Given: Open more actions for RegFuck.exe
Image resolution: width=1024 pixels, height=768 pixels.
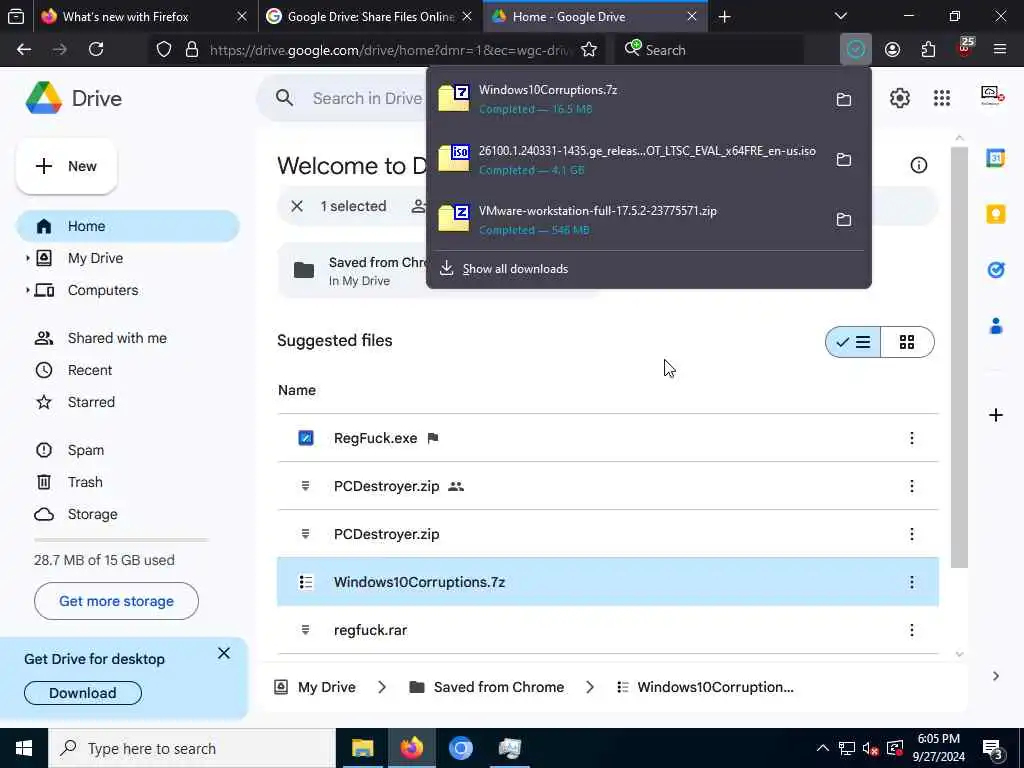Looking at the screenshot, I should (x=912, y=438).
